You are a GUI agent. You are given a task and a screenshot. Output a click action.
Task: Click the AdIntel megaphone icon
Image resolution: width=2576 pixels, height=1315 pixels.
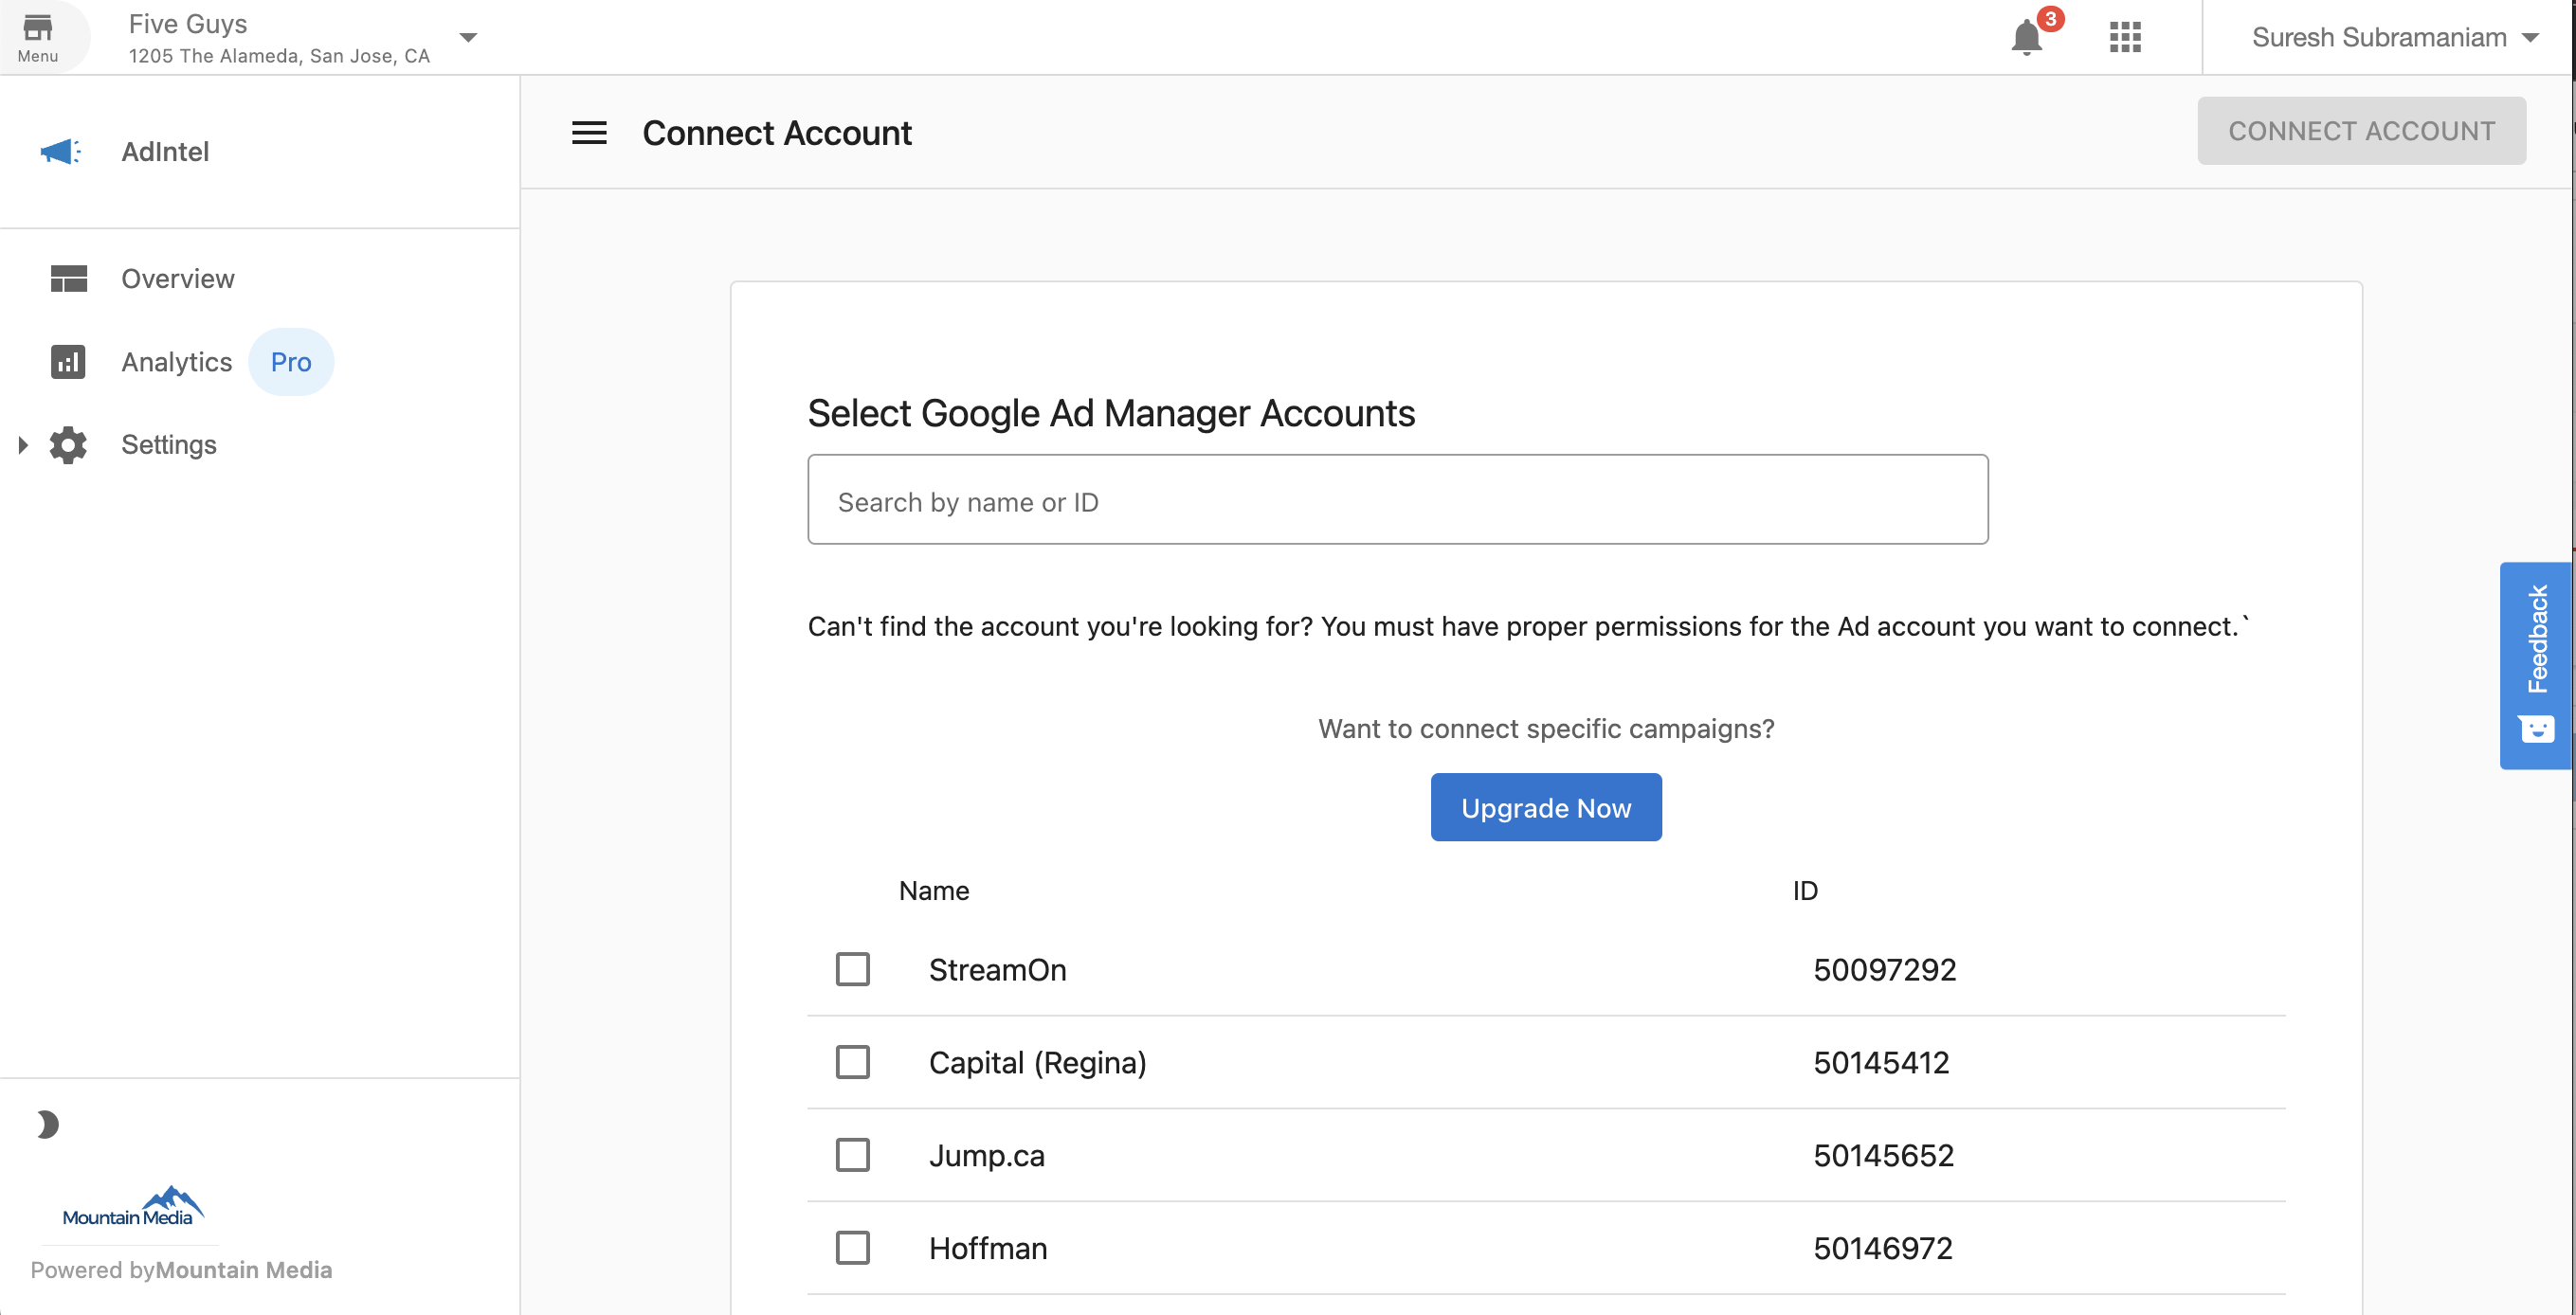point(60,151)
